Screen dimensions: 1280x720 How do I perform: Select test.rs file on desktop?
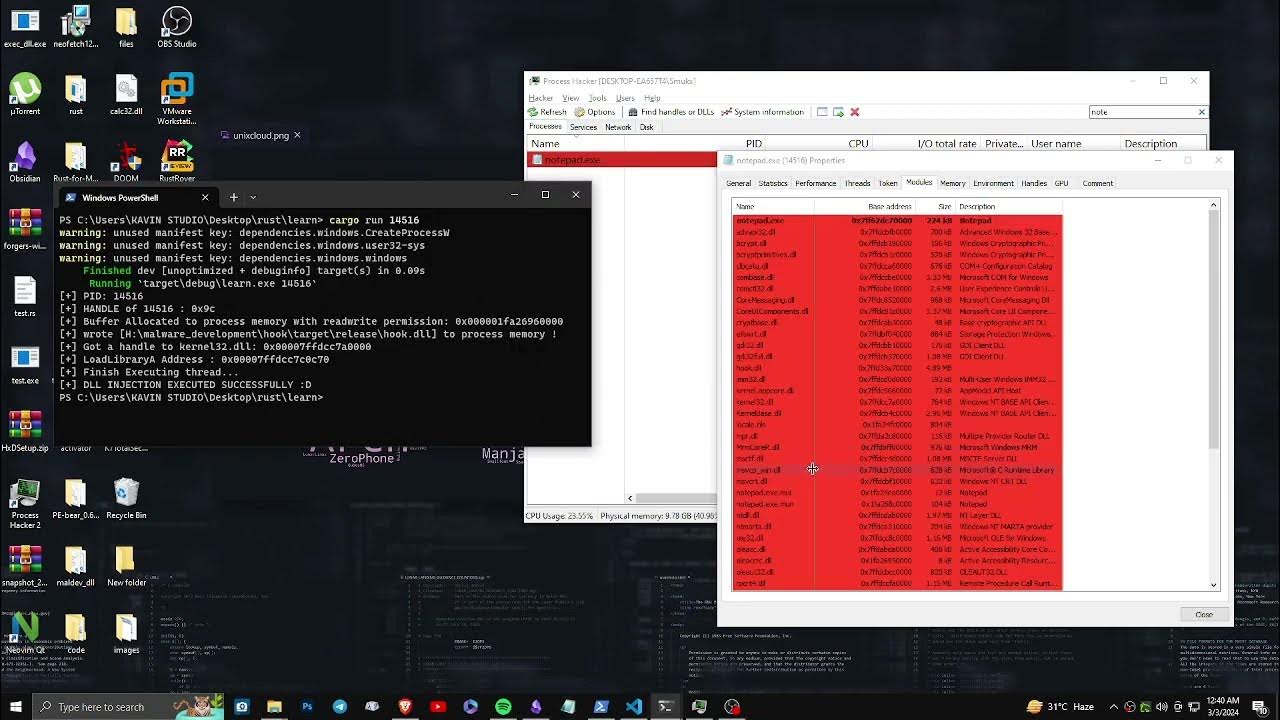click(25, 295)
